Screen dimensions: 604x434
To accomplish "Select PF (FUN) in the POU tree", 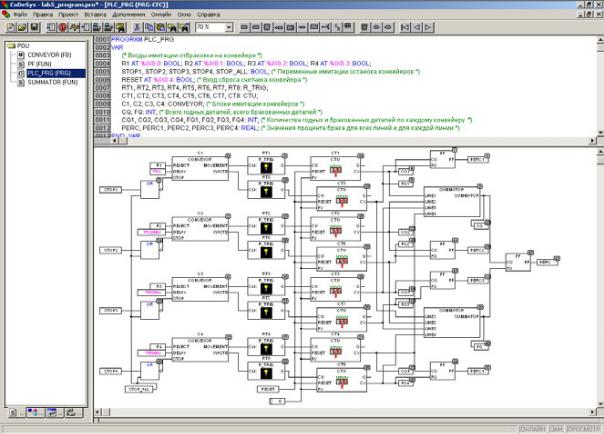I will coord(38,64).
